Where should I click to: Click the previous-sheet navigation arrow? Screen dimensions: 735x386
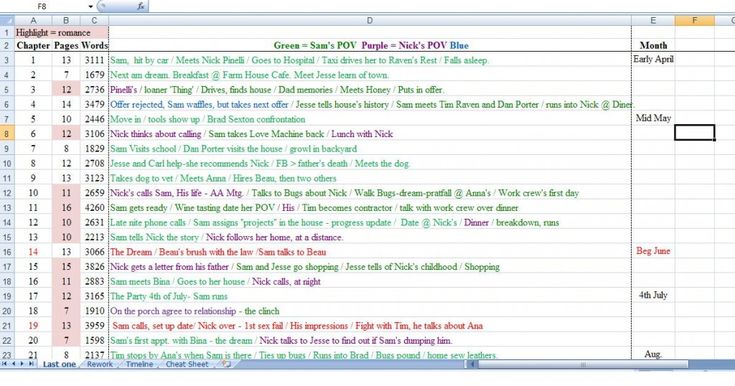click(14, 364)
